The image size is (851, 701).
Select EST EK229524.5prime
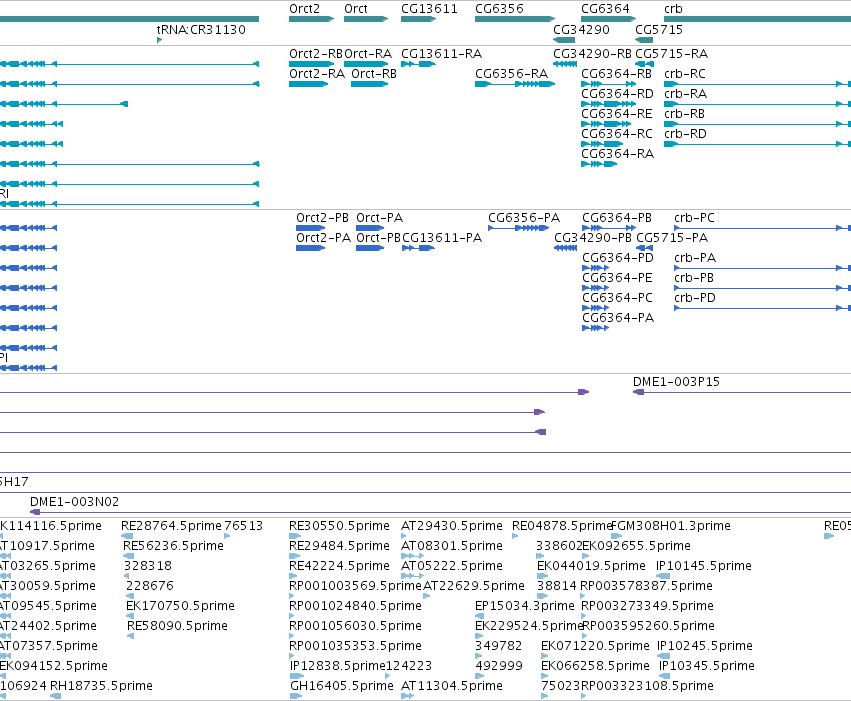[478, 636]
